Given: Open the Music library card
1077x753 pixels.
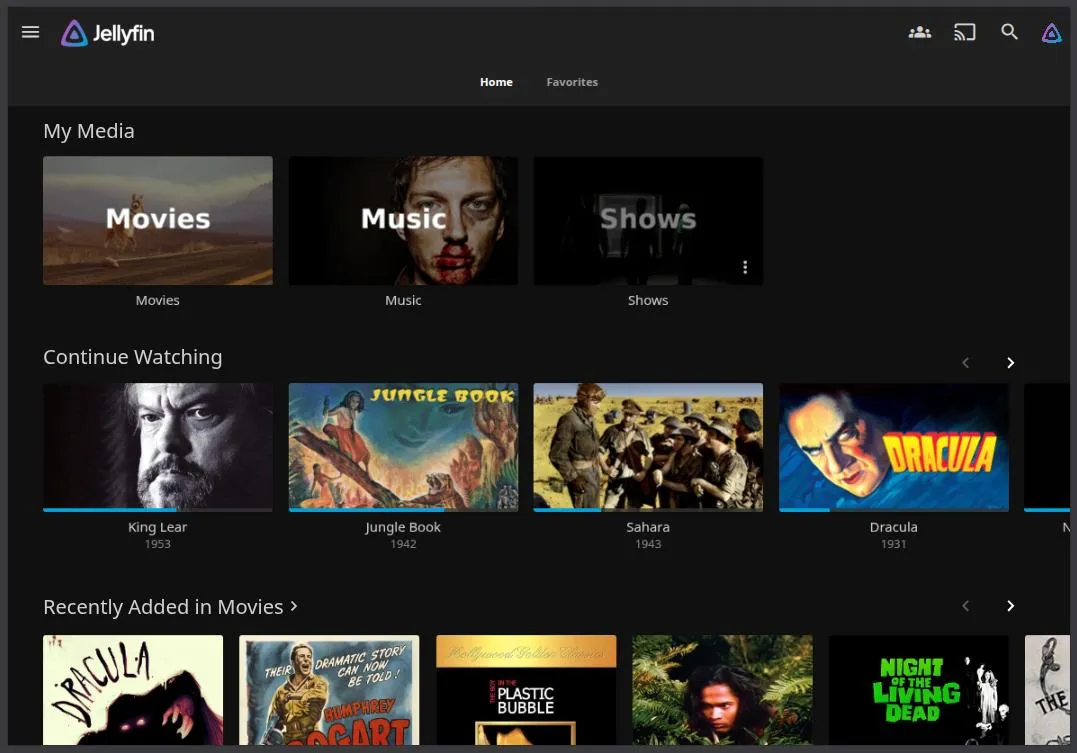Looking at the screenshot, I should coord(403,221).
